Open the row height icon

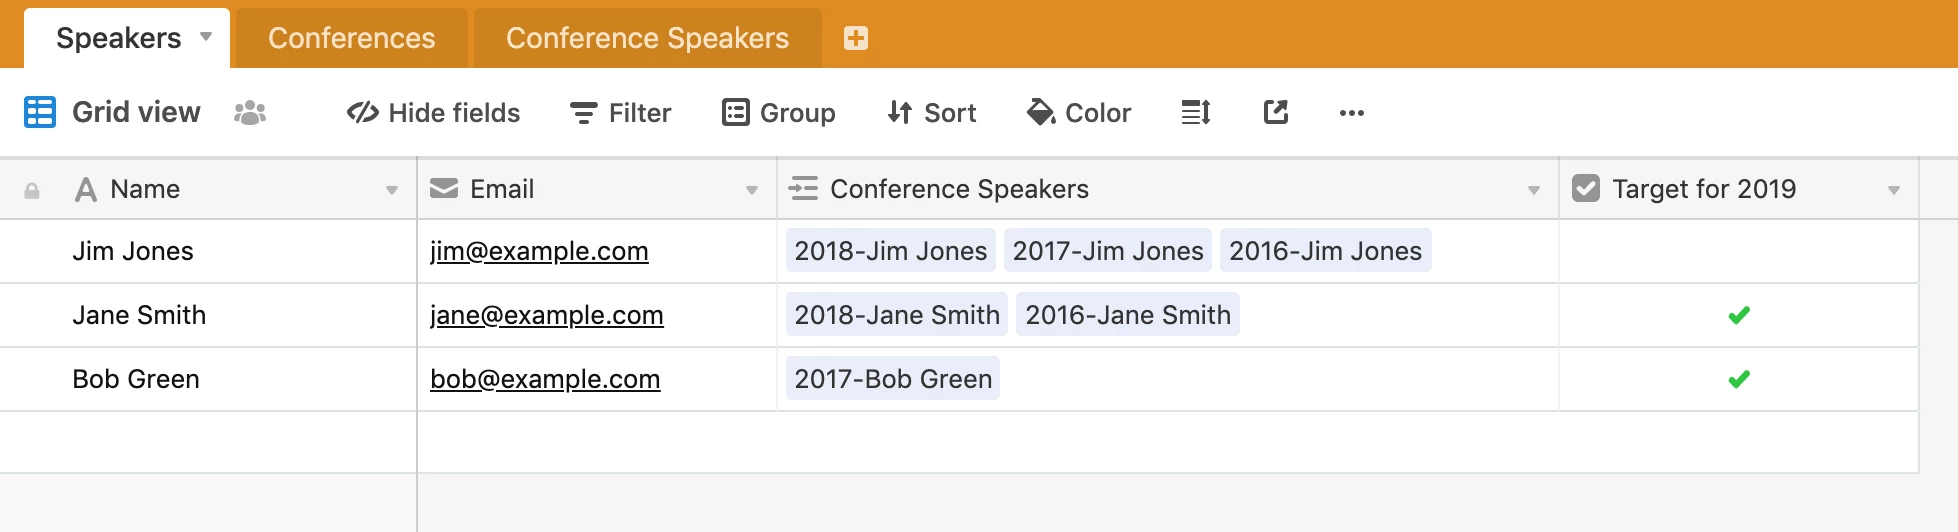pyautogui.click(x=1196, y=113)
